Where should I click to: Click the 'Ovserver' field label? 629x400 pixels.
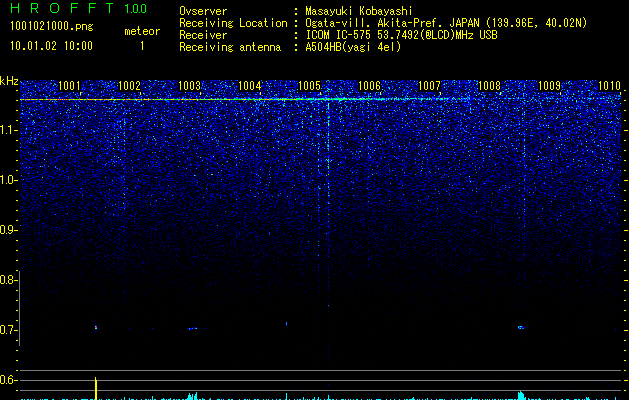203,11
